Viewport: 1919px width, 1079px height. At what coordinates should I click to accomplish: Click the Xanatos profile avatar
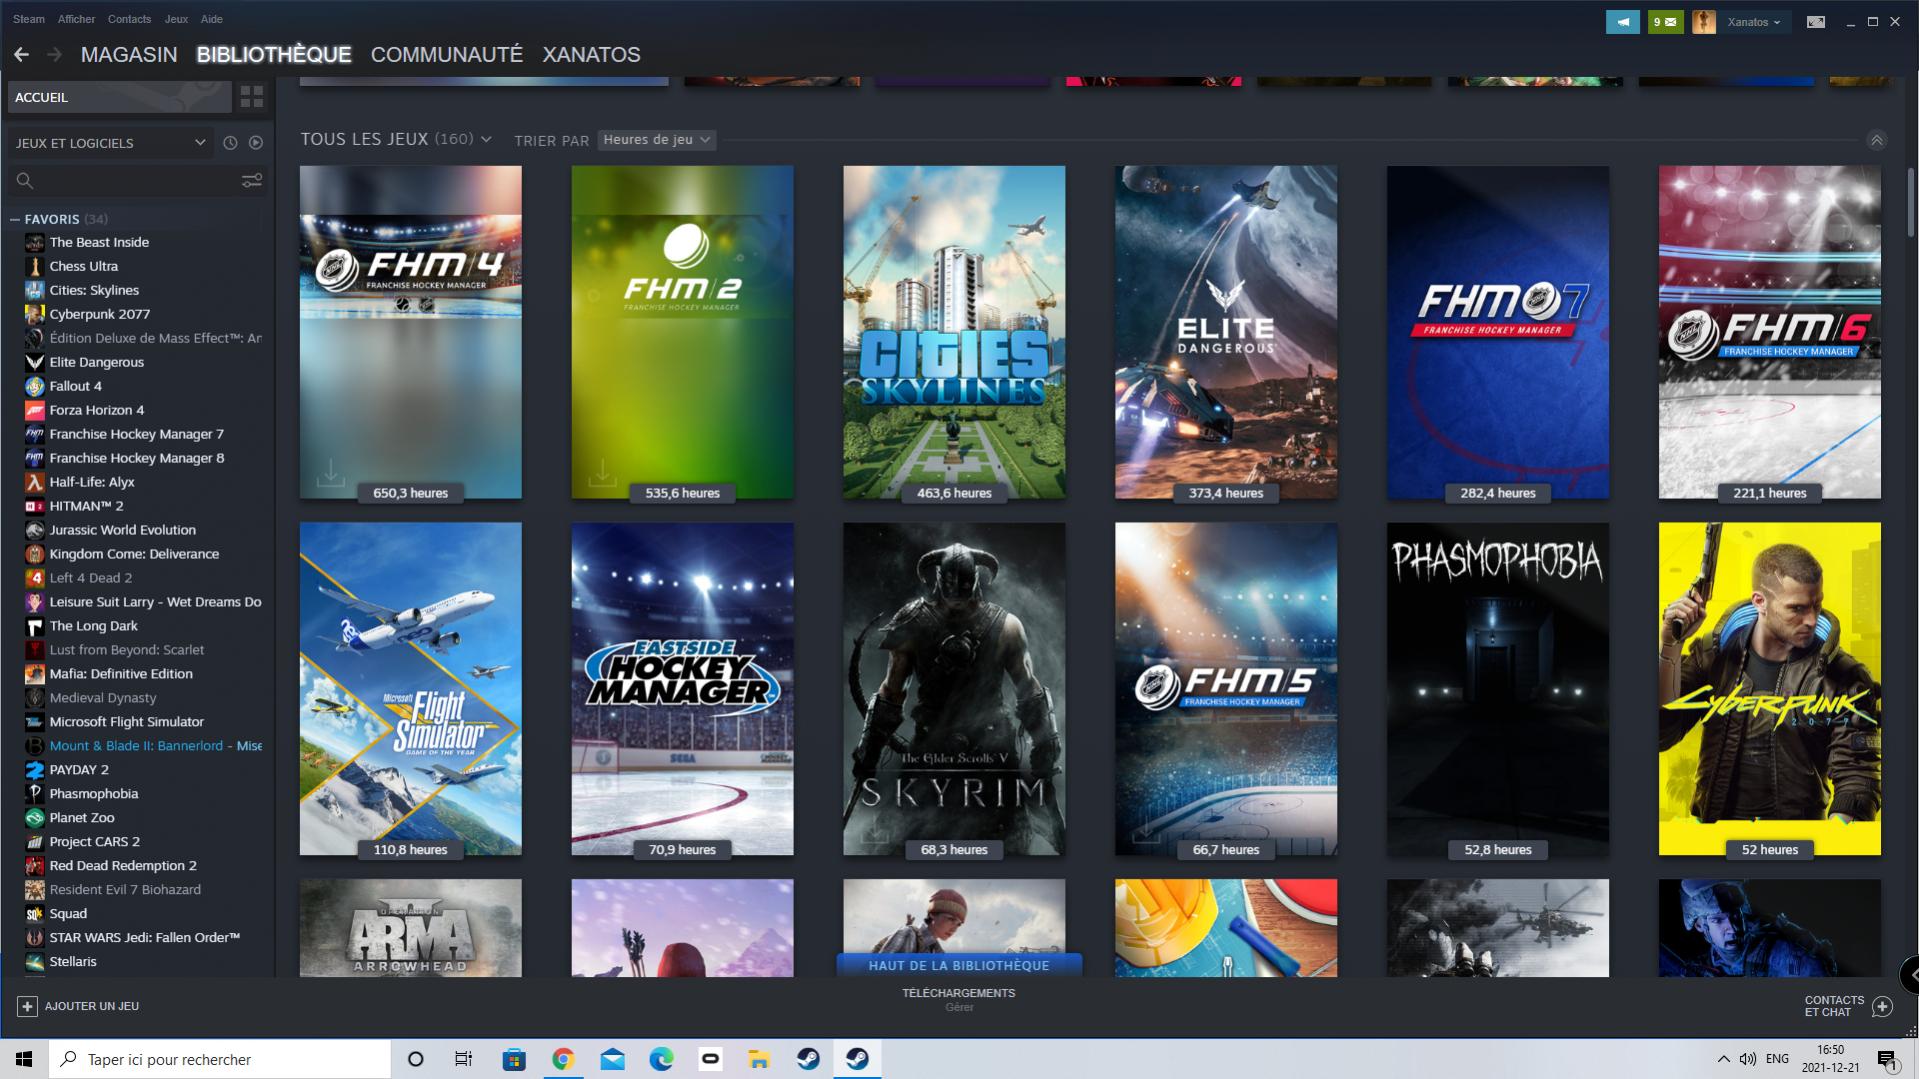1704,22
